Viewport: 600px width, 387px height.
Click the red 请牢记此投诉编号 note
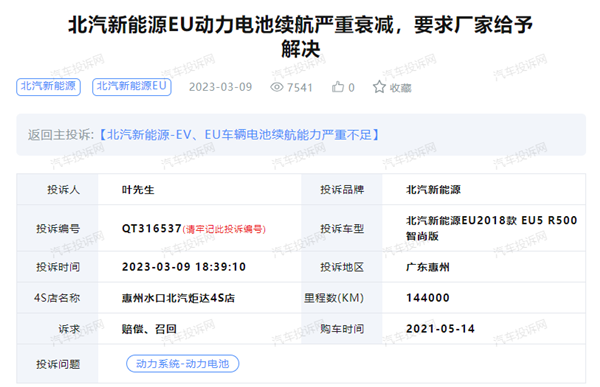(x=224, y=229)
